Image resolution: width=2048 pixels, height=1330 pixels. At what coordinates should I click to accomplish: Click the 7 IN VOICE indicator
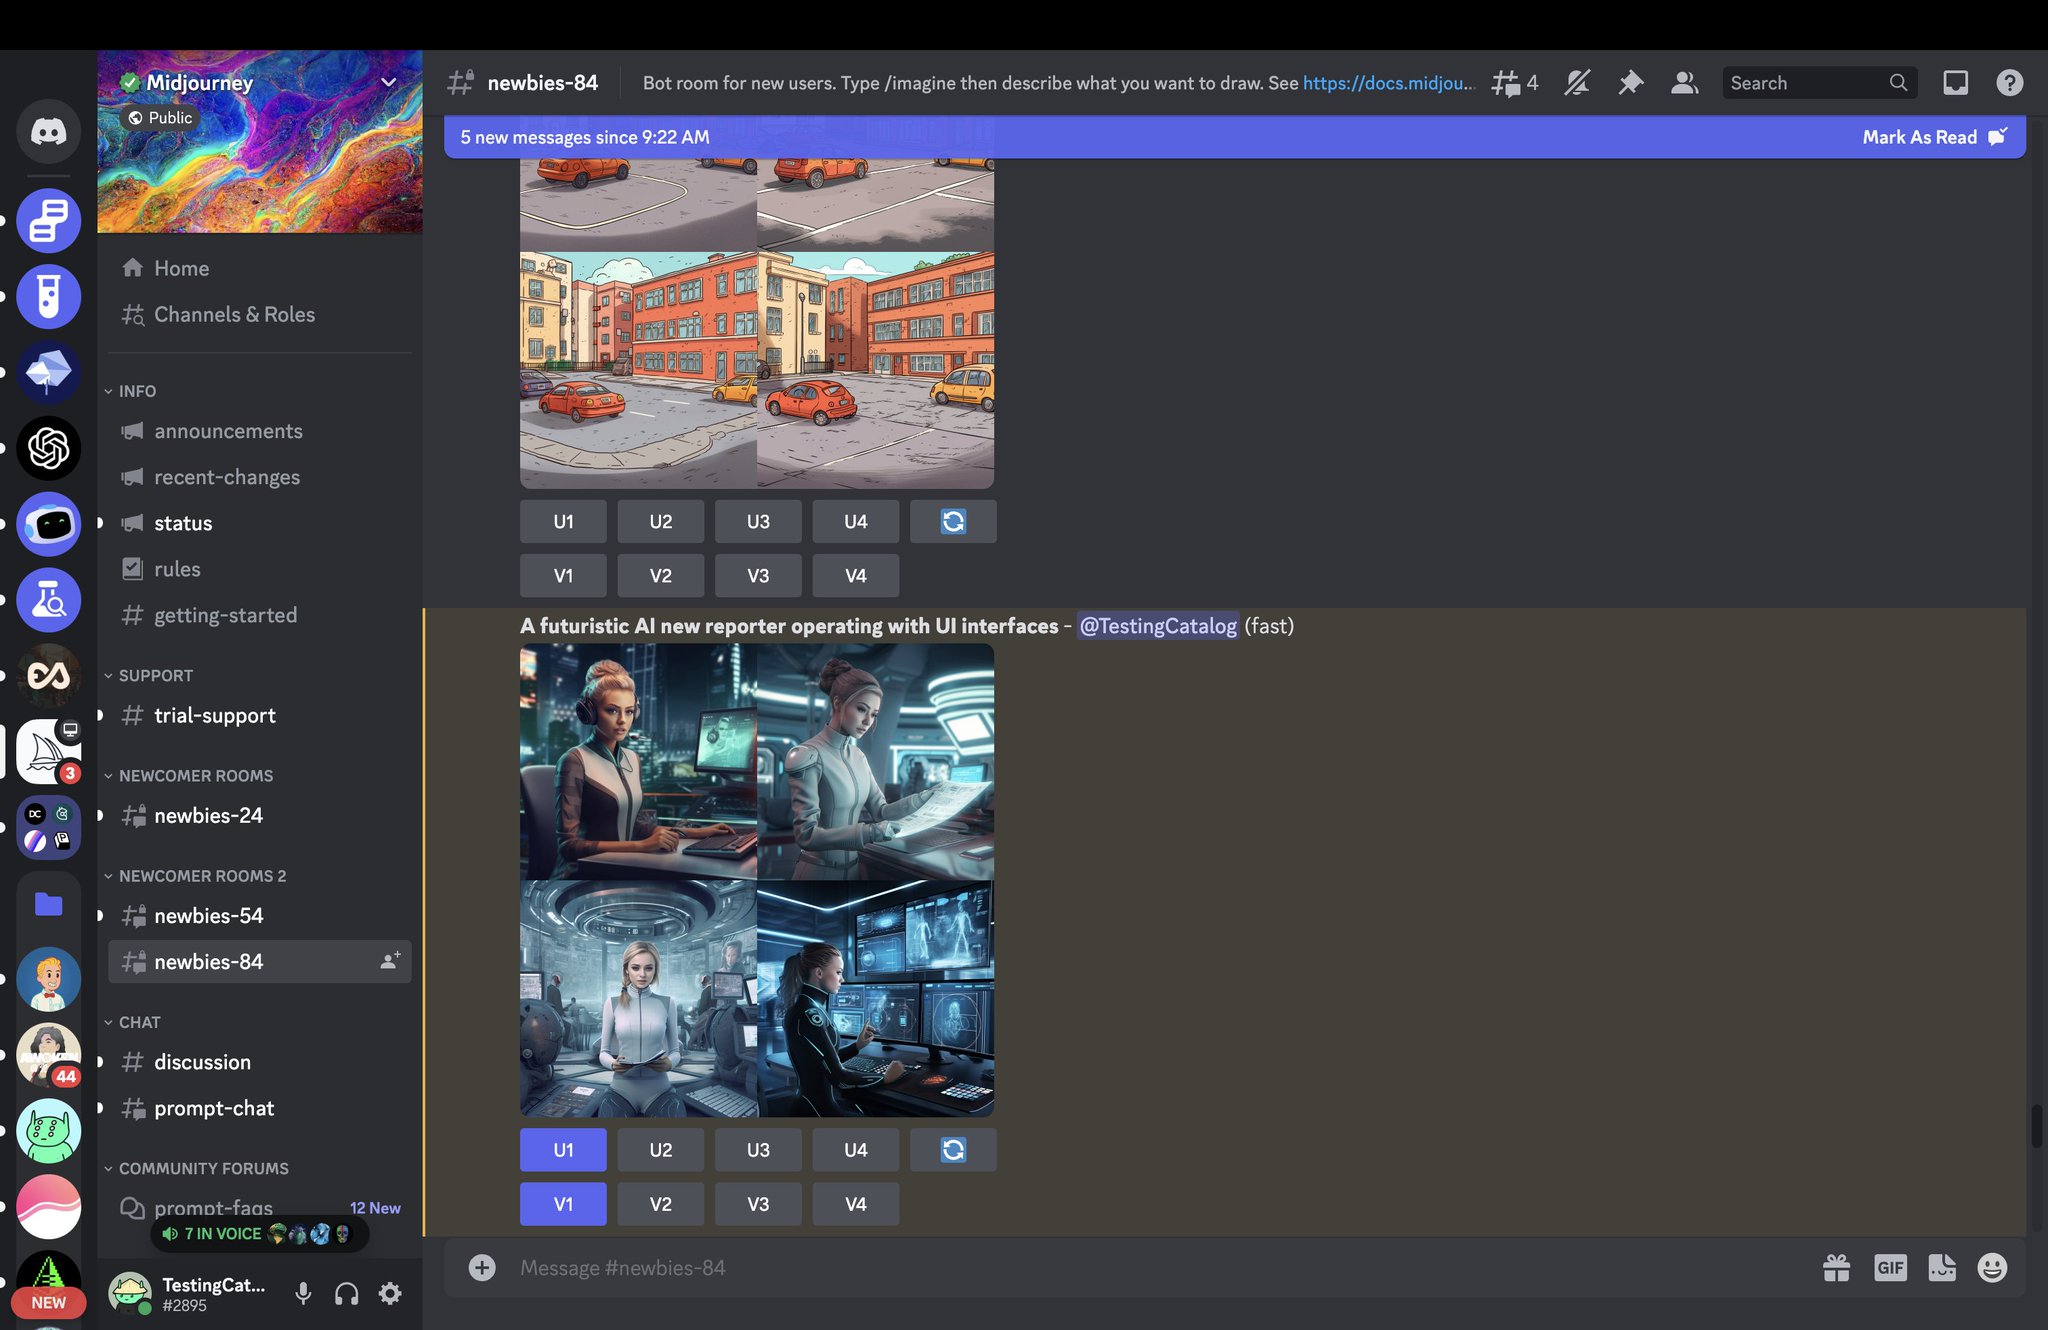click(259, 1234)
